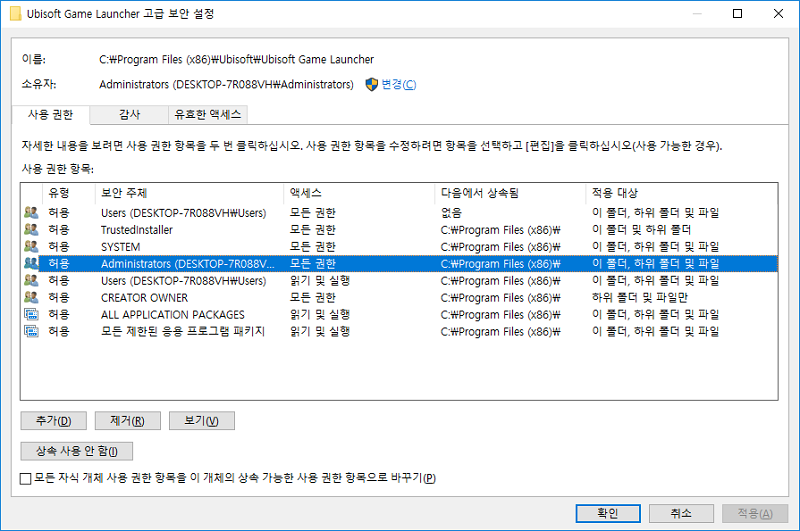Screen dimensions: 800x531
Task: Select the TrustedInstaller permission entry
Action: click(x=399, y=230)
